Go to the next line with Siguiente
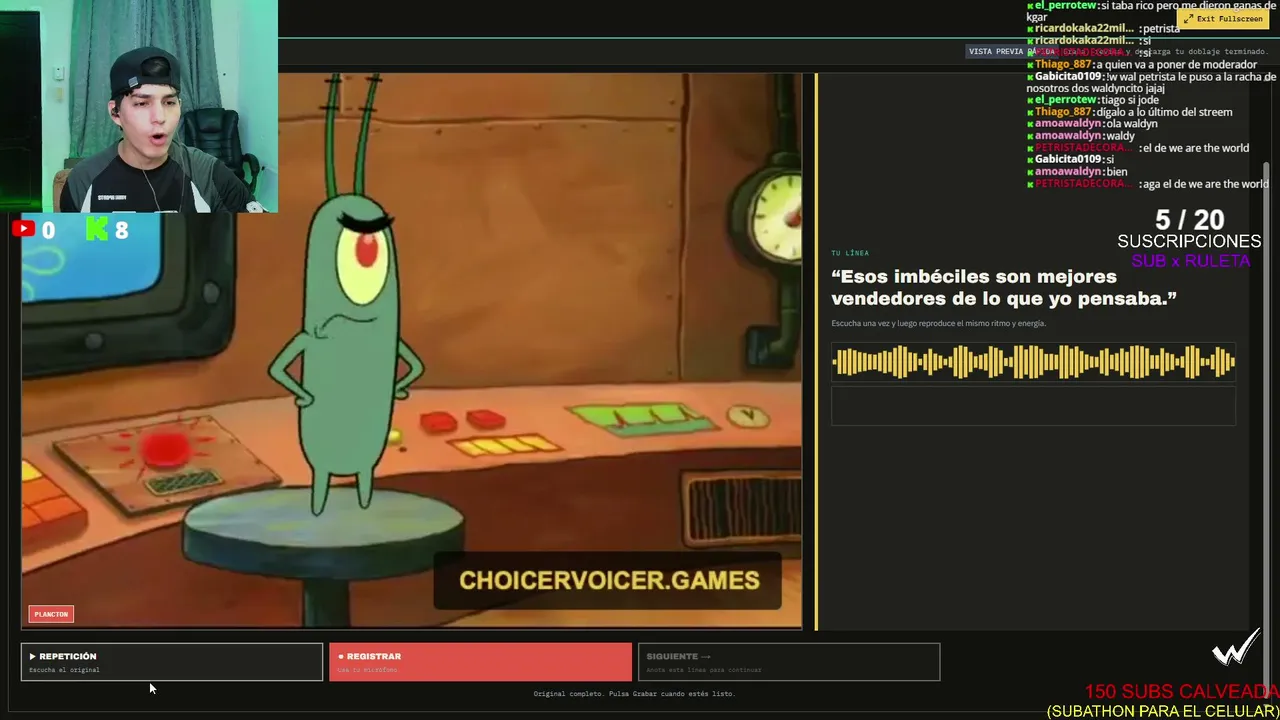Screen dimensions: 1280x720 (x=789, y=662)
